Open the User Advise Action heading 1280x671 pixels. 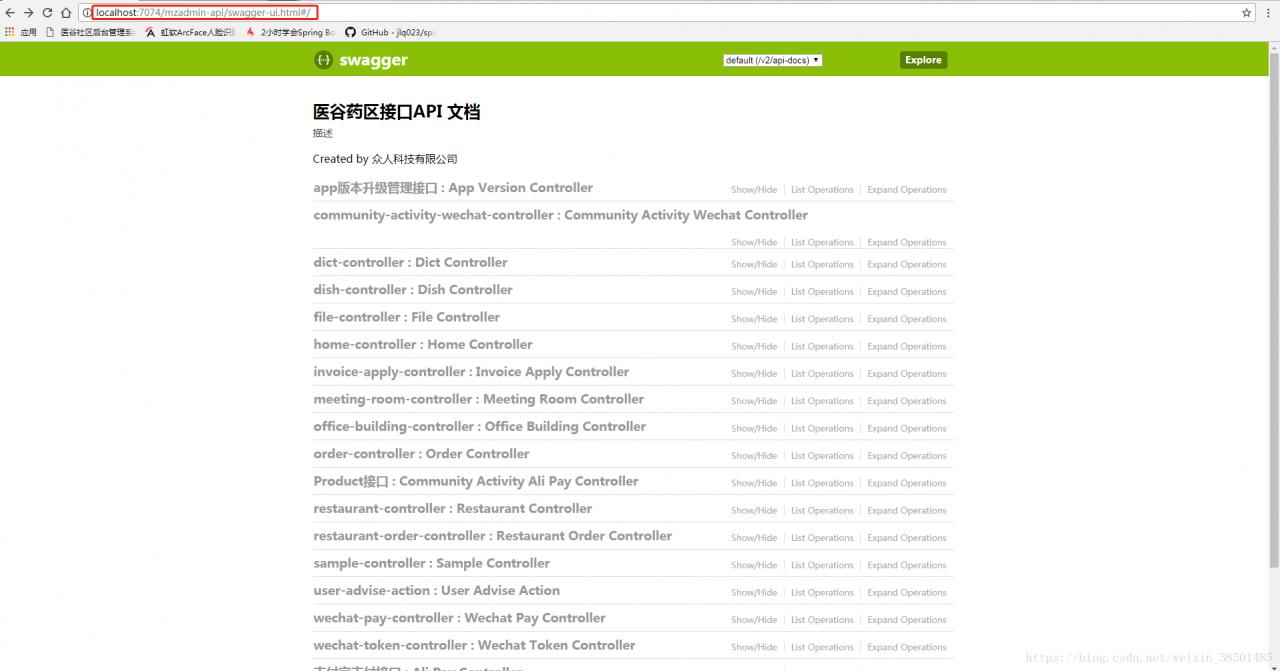point(436,590)
